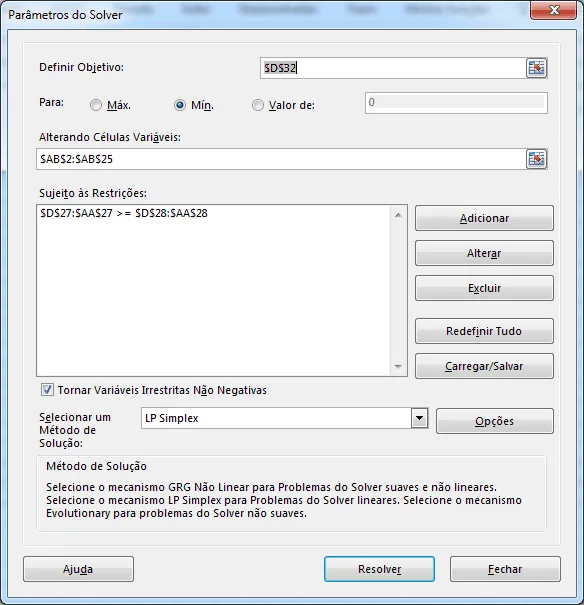Click the Resolver button
The width and height of the screenshot is (584, 605).
click(x=379, y=569)
